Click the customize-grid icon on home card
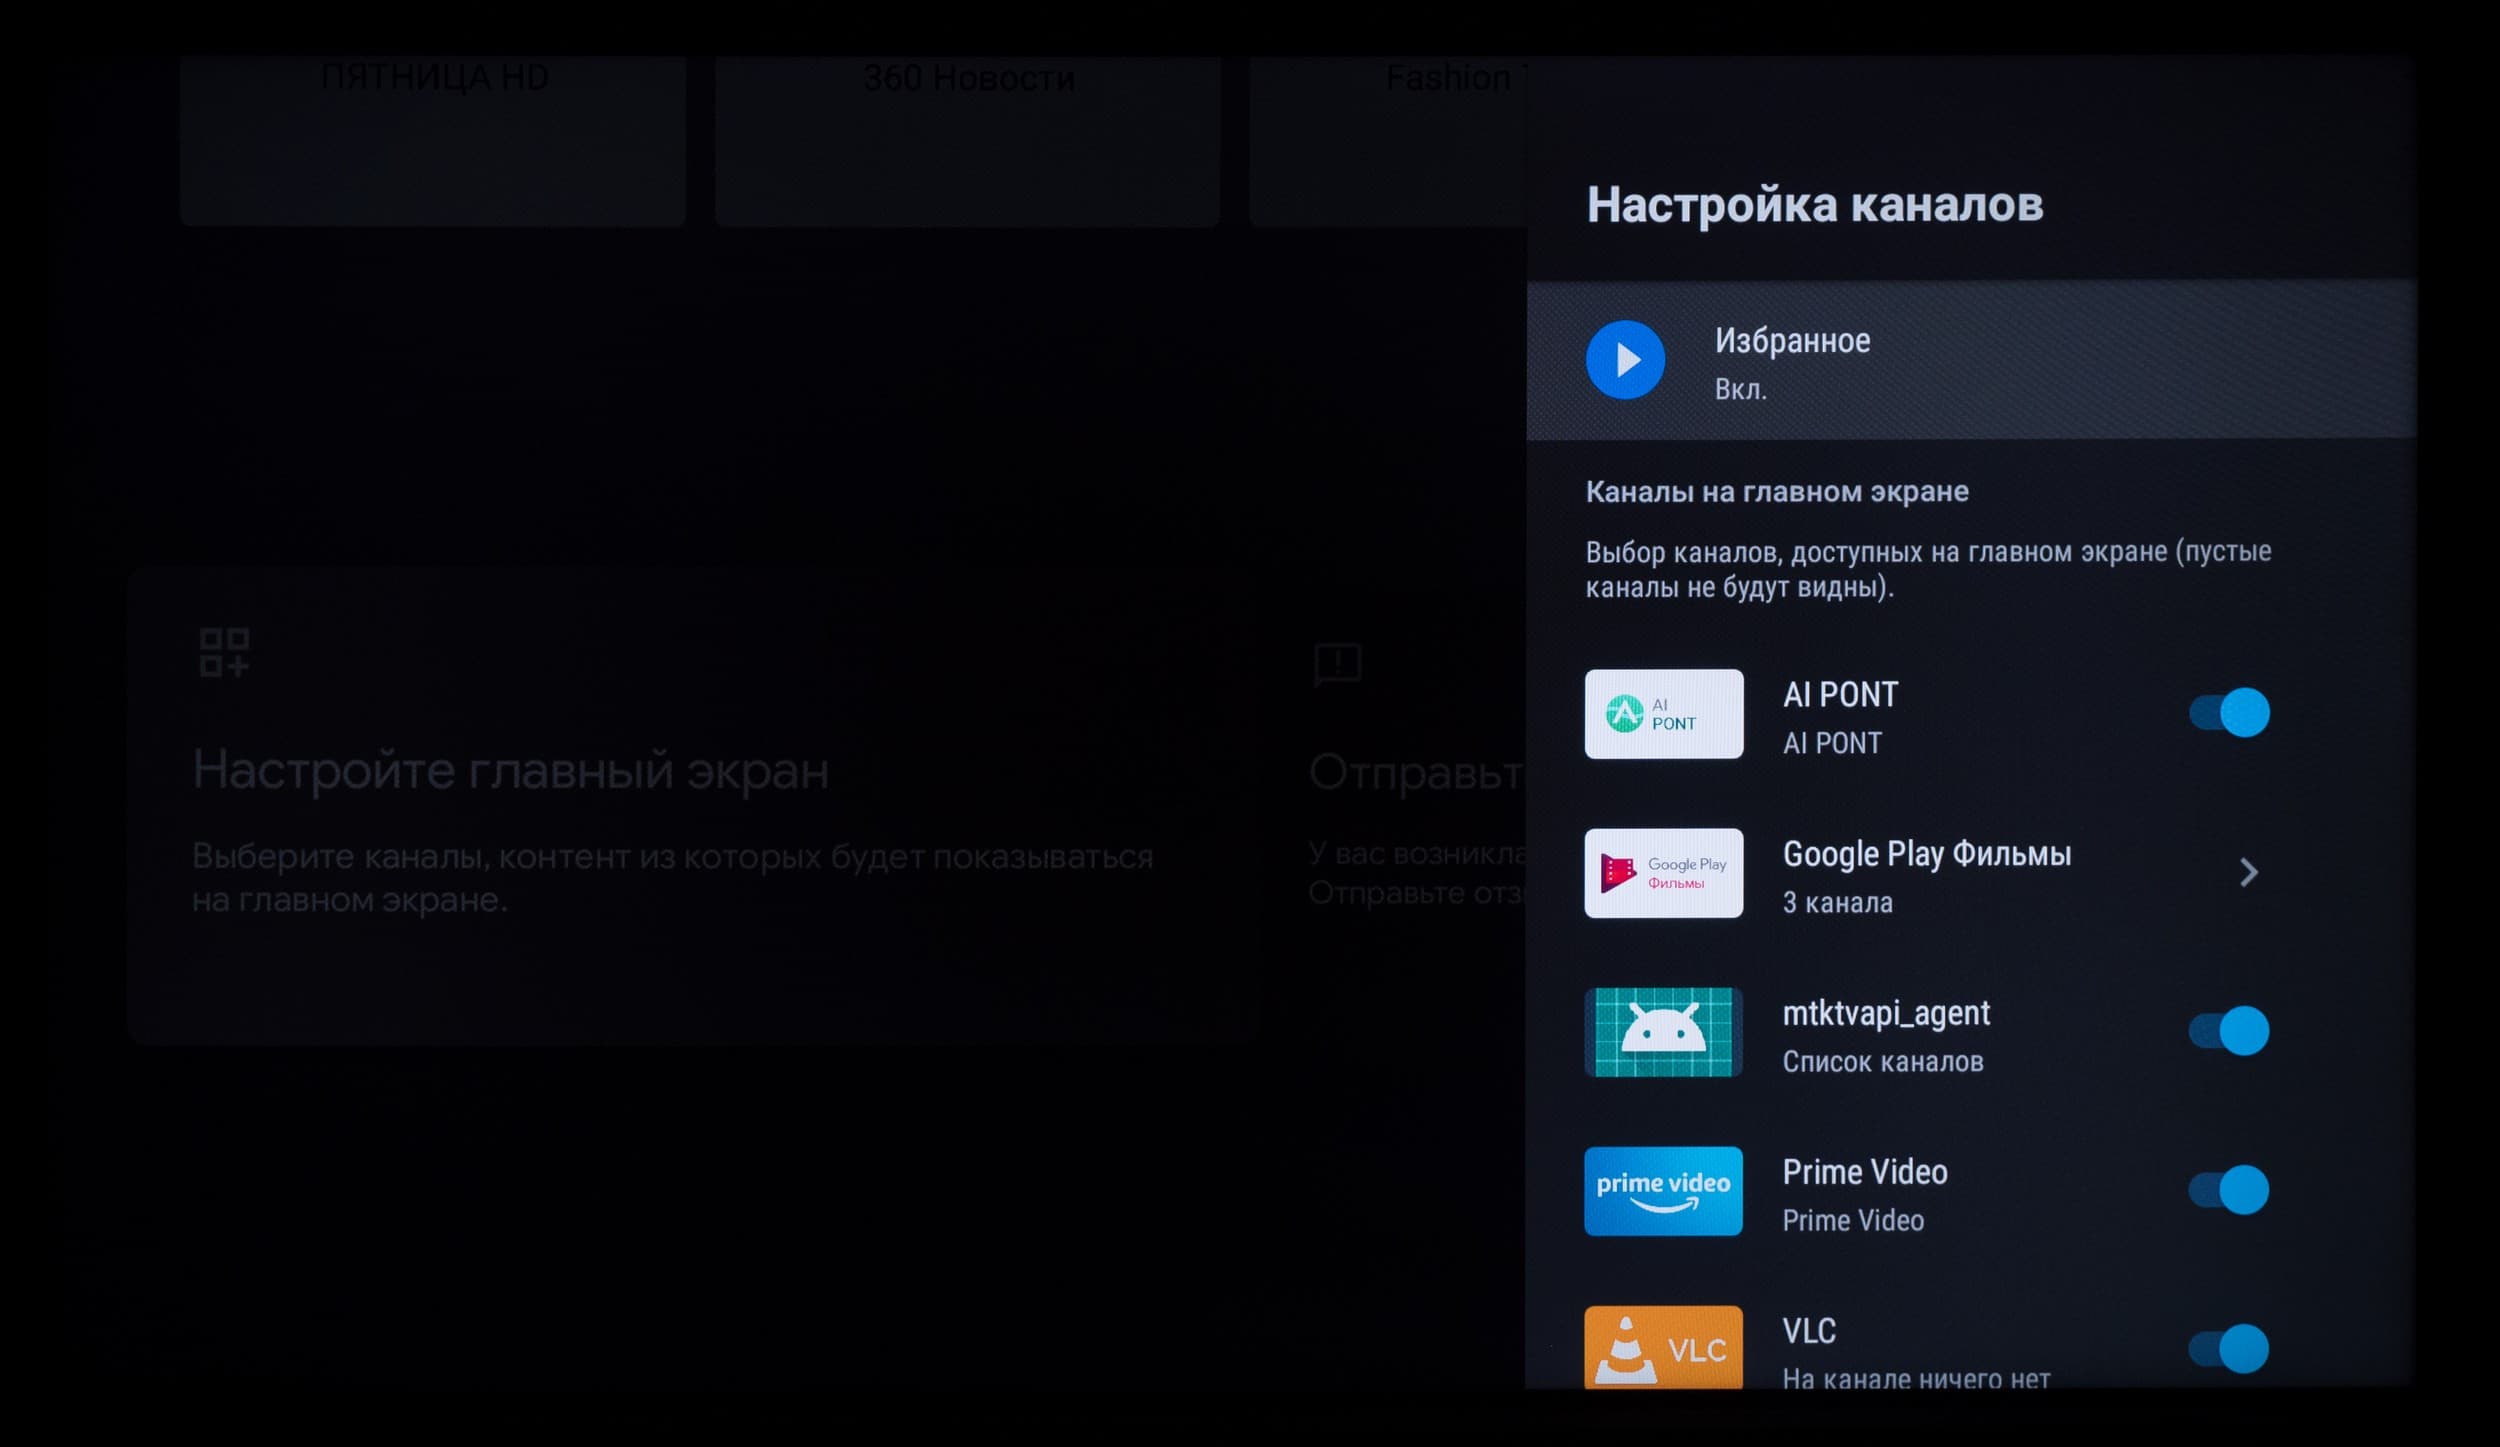Image resolution: width=2500 pixels, height=1447 pixels. pos(224,653)
